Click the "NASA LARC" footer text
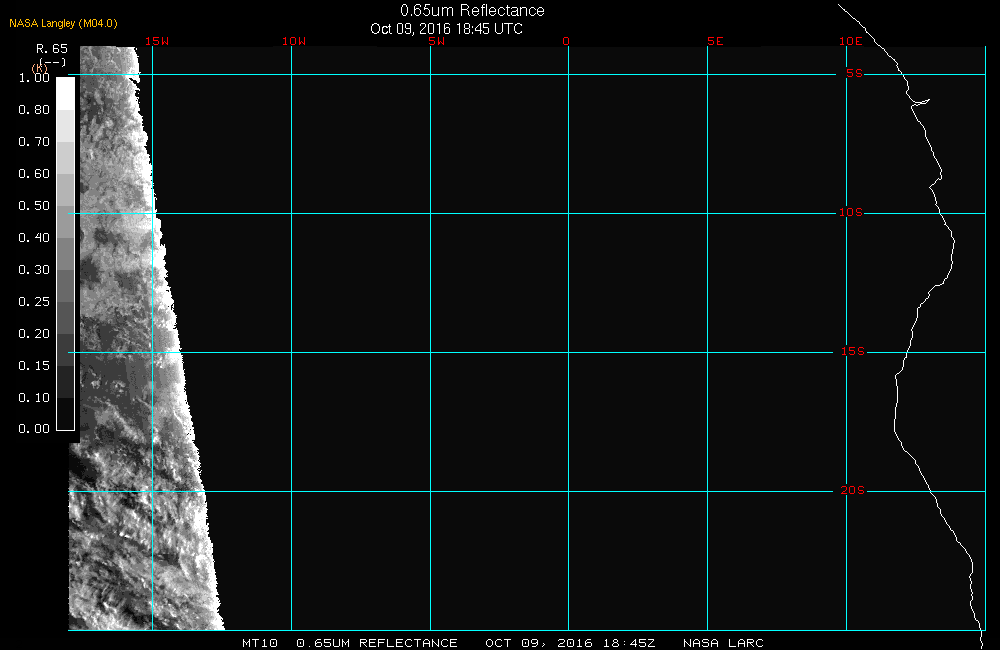The width and height of the screenshot is (1000, 650). tap(723, 642)
